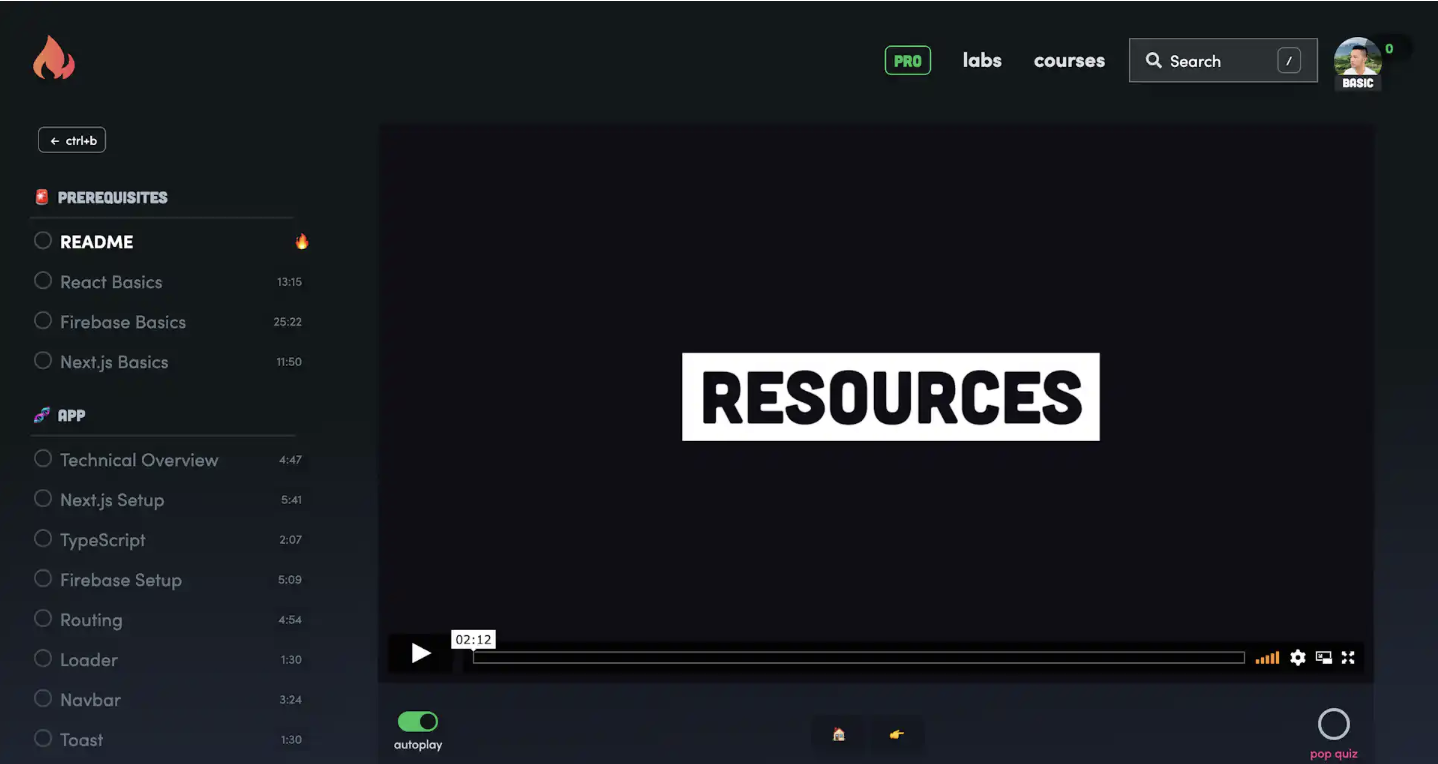Click into the Search field
The width and height of the screenshot is (1438, 764).
[1223, 60]
